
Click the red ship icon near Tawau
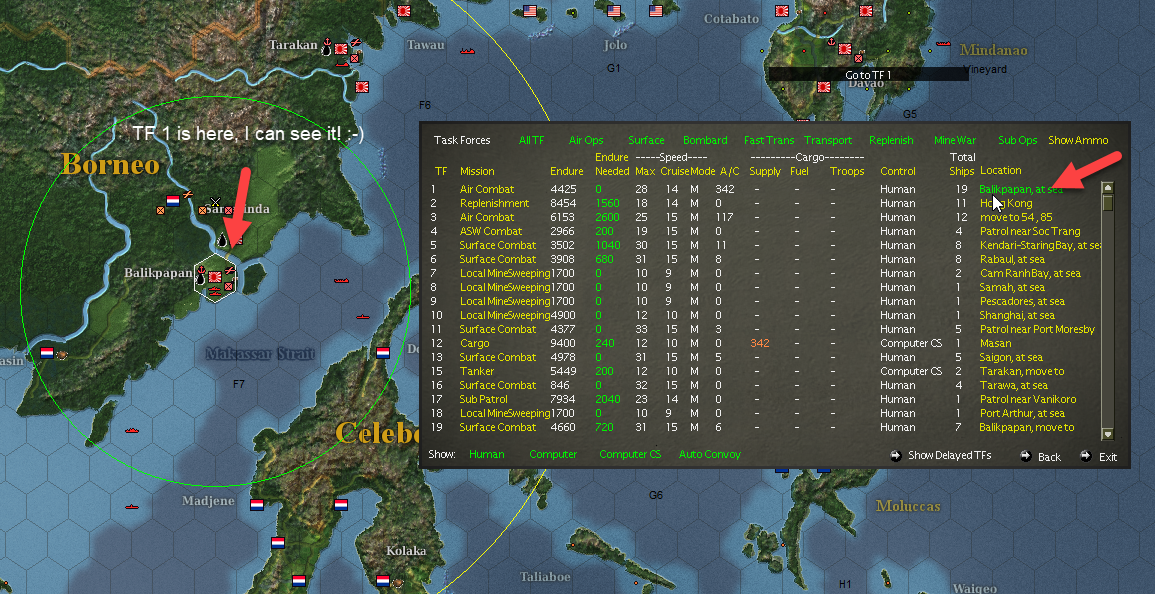click(x=466, y=52)
